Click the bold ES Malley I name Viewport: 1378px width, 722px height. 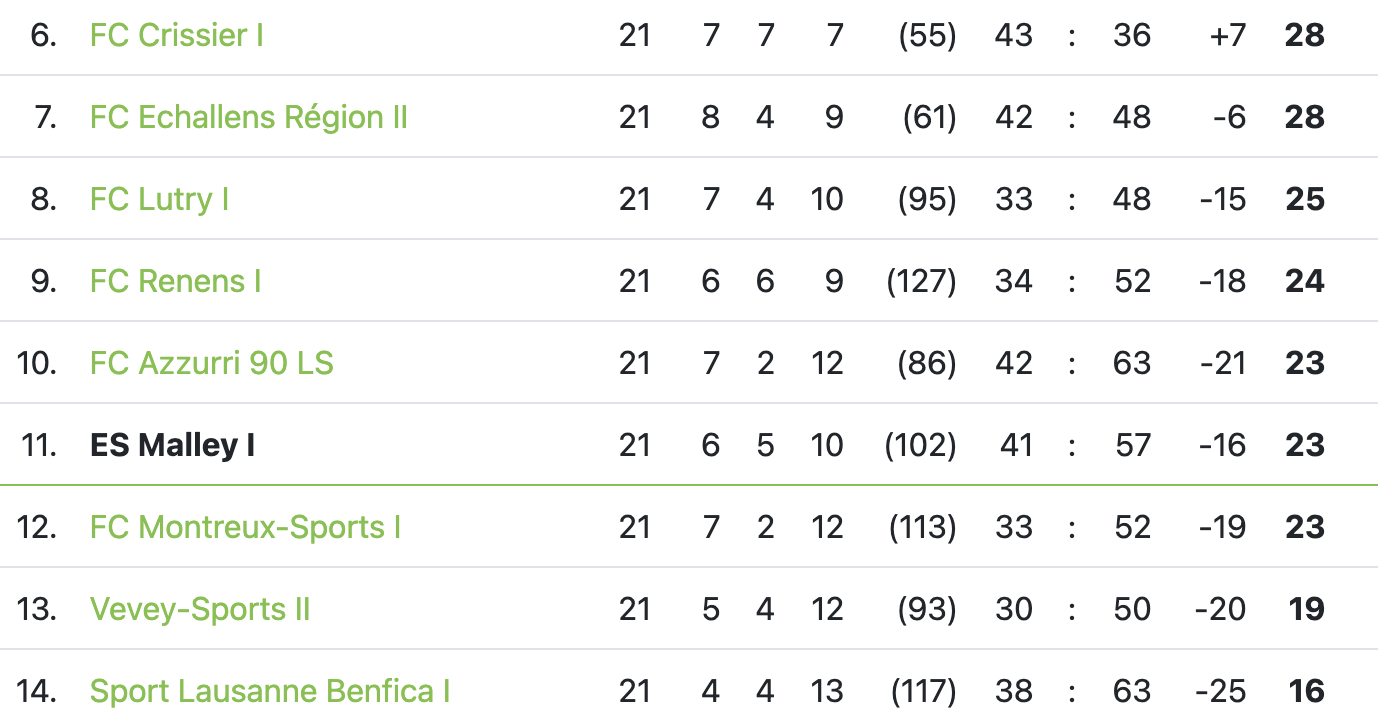point(172,445)
